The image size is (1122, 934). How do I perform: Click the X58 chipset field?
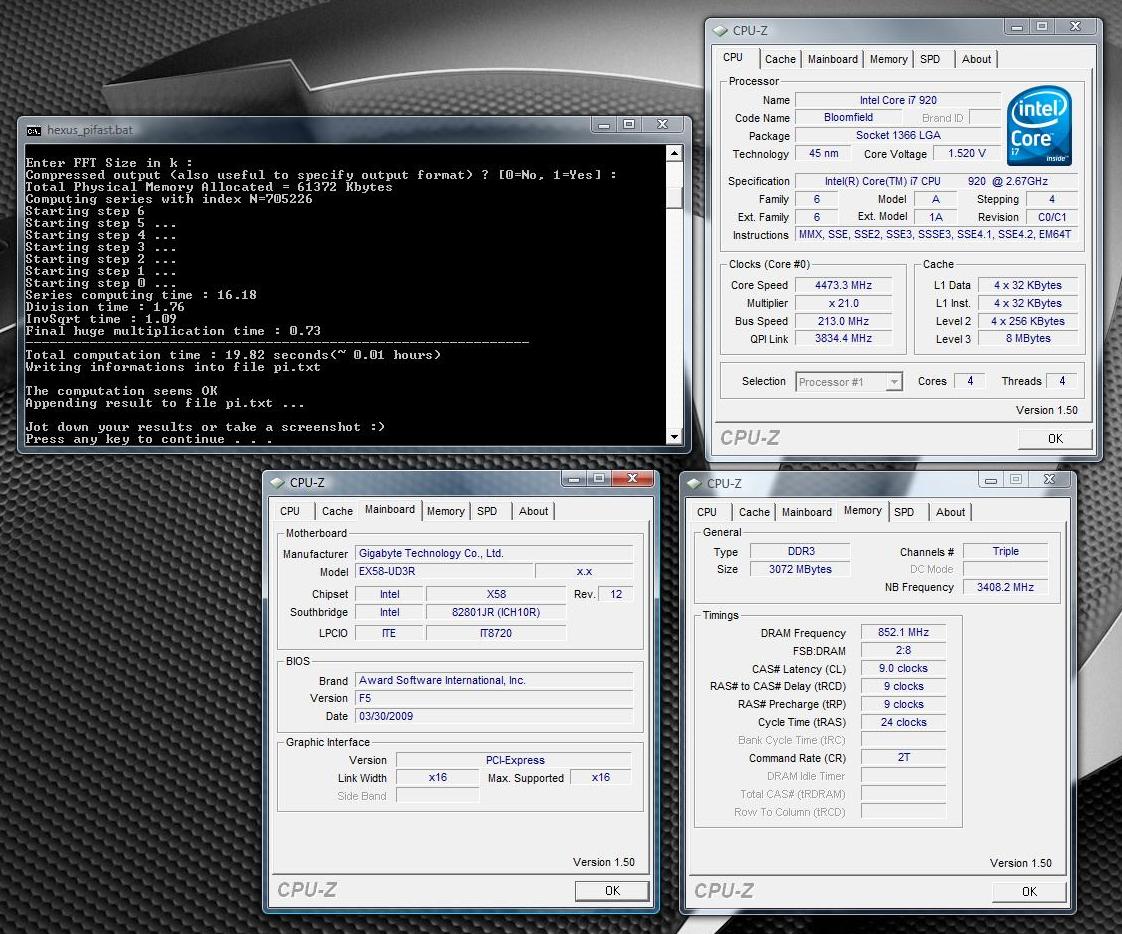click(x=496, y=594)
